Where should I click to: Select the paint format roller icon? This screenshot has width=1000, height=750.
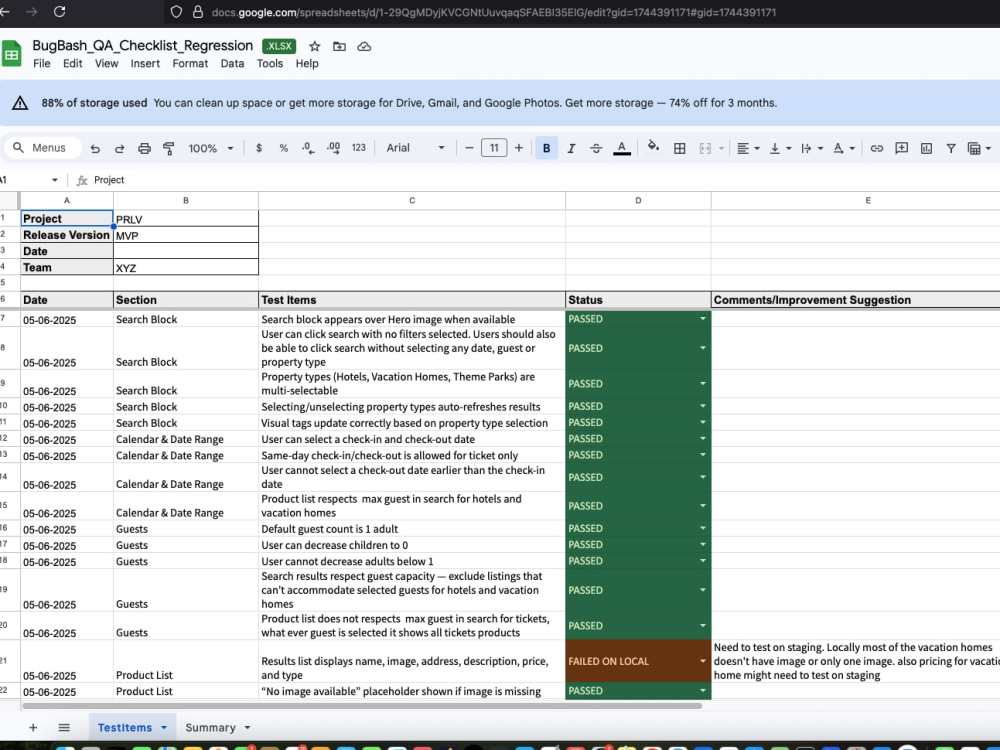point(169,148)
